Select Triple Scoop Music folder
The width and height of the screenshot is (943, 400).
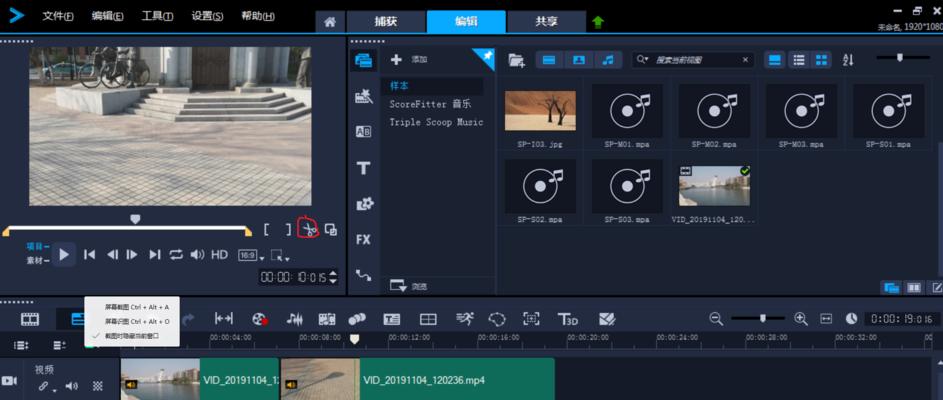pyautogui.click(x=436, y=122)
